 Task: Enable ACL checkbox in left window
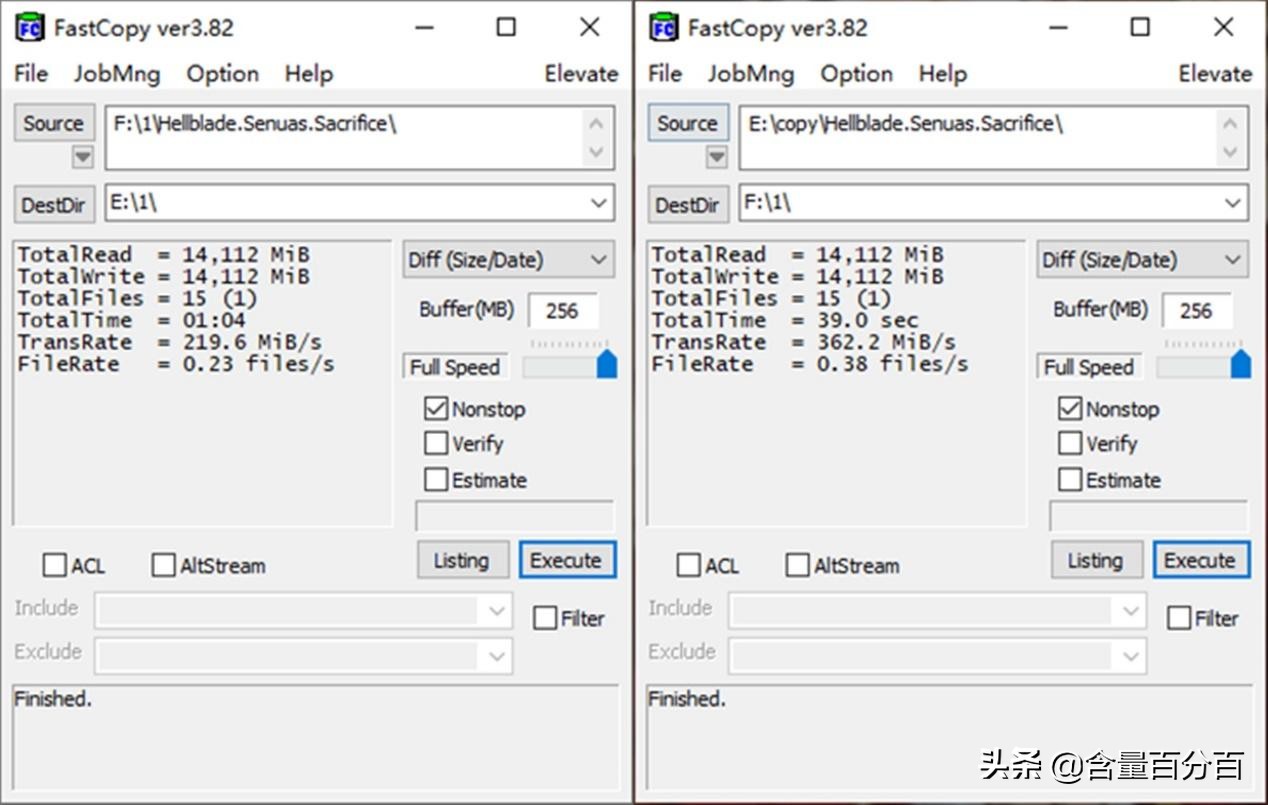pyautogui.click(x=54, y=565)
